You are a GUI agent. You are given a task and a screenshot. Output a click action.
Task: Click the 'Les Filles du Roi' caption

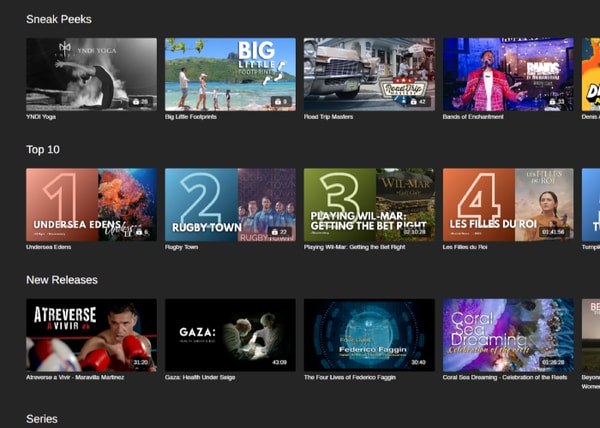coord(465,247)
